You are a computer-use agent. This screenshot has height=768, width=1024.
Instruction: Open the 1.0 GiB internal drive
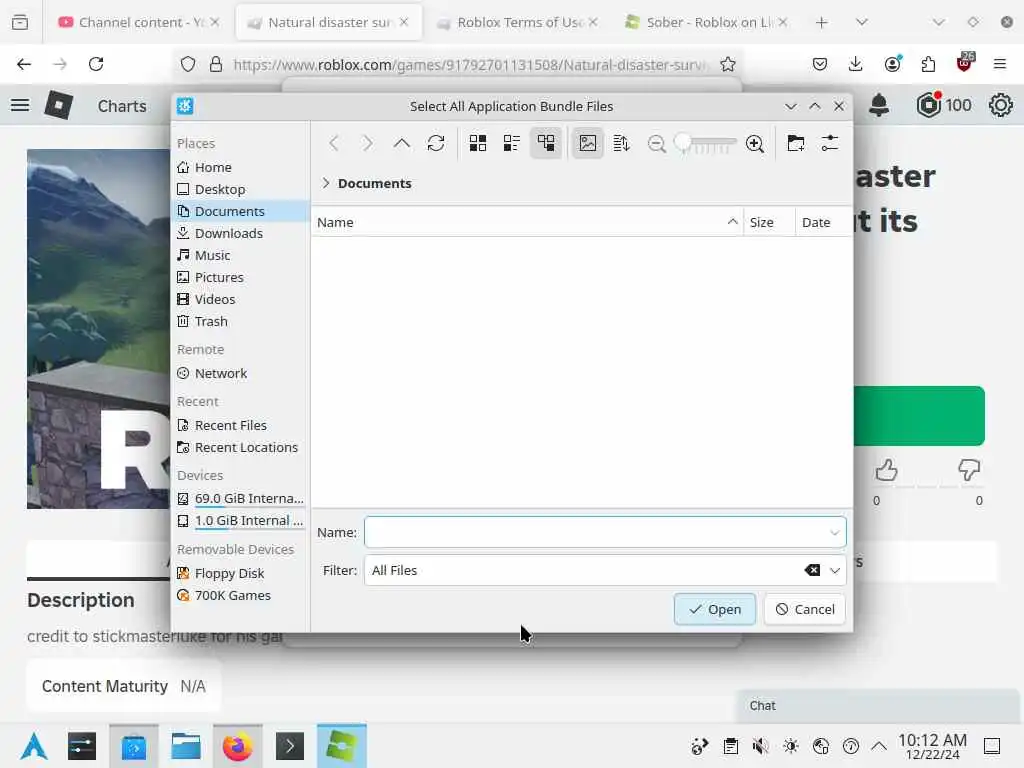(x=240, y=521)
